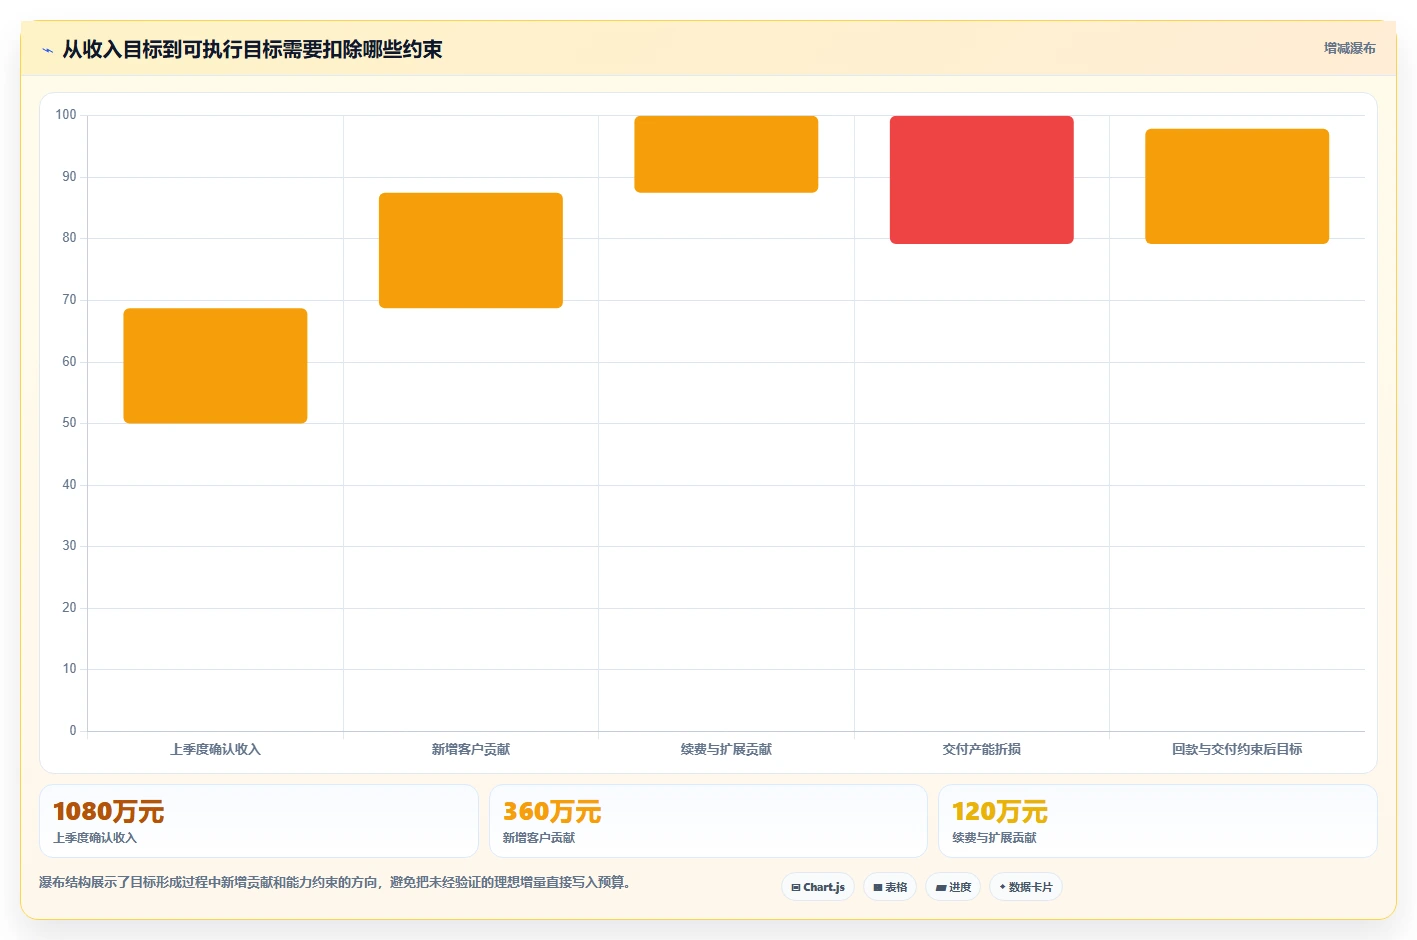
Task: Click the Chart.js tag pill
Action: (x=817, y=887)
